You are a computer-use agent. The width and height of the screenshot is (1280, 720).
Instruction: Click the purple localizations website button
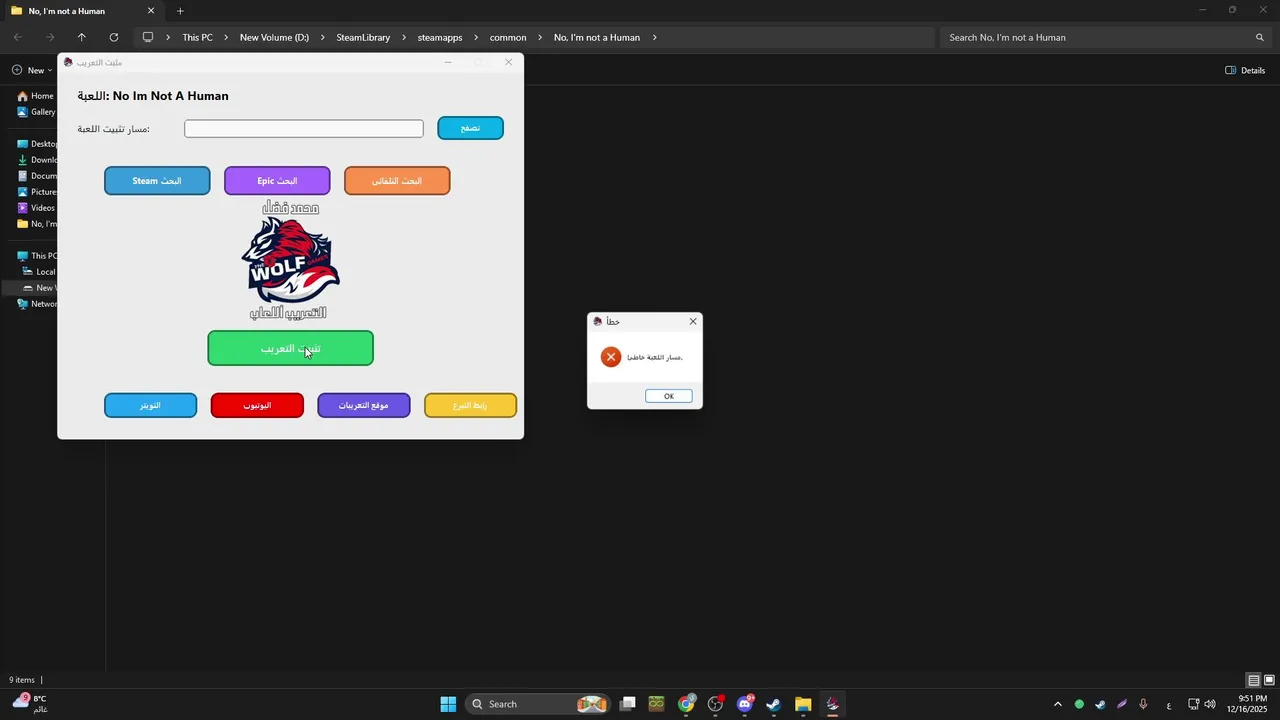[x=364, y=405]
